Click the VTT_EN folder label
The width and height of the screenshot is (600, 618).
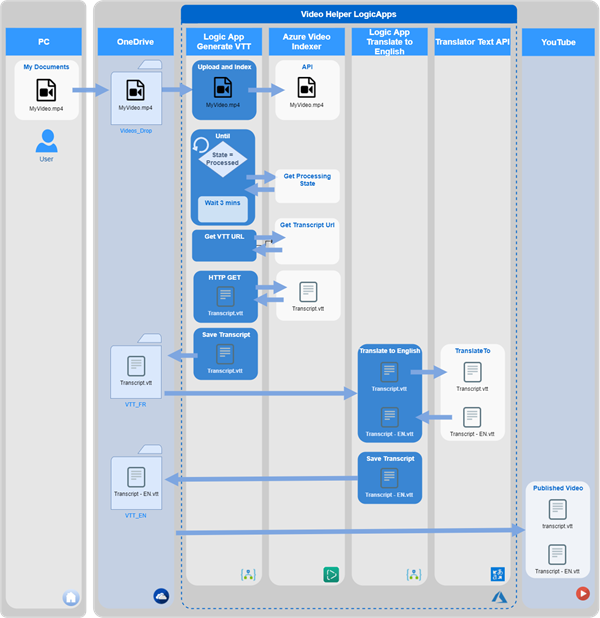pyautogui.click(x=136, y=516)
